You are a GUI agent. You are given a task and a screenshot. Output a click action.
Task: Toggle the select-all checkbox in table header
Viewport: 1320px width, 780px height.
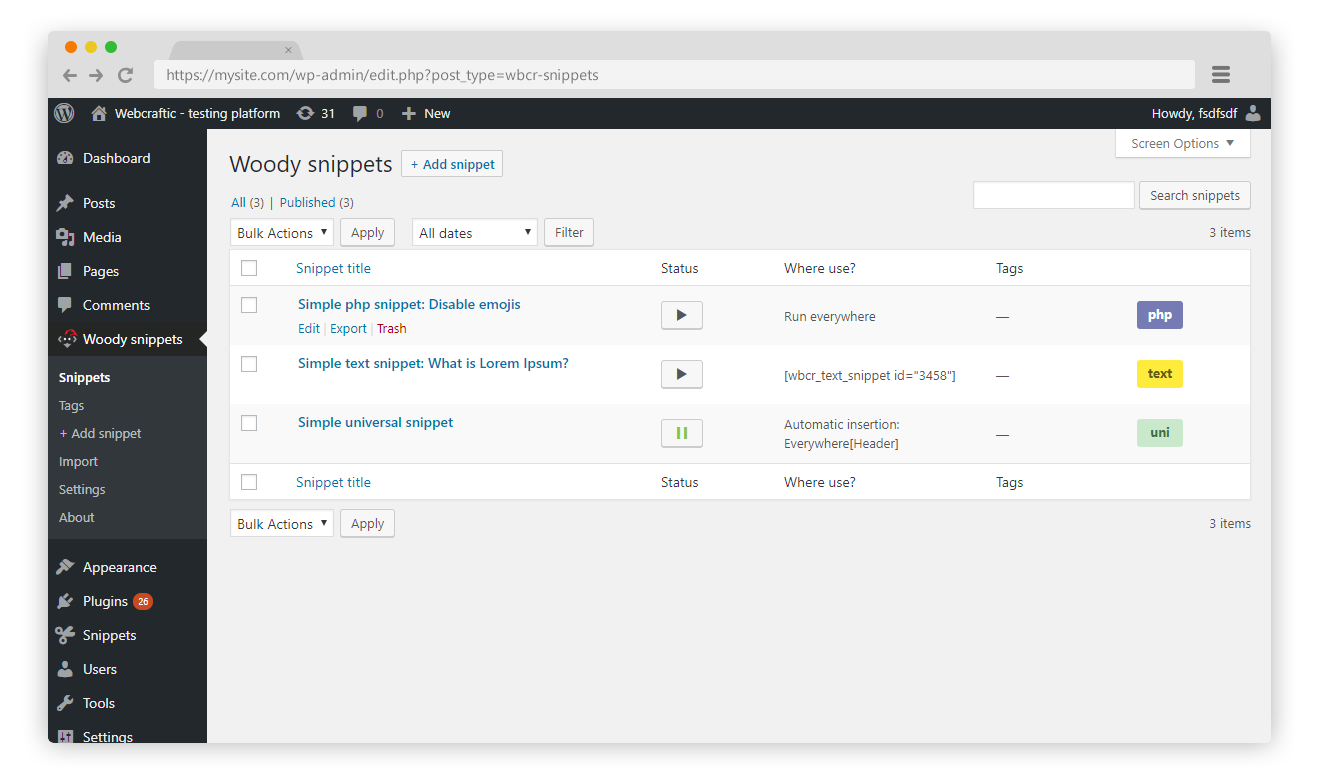pyautogui.click(x=249, y=268)
